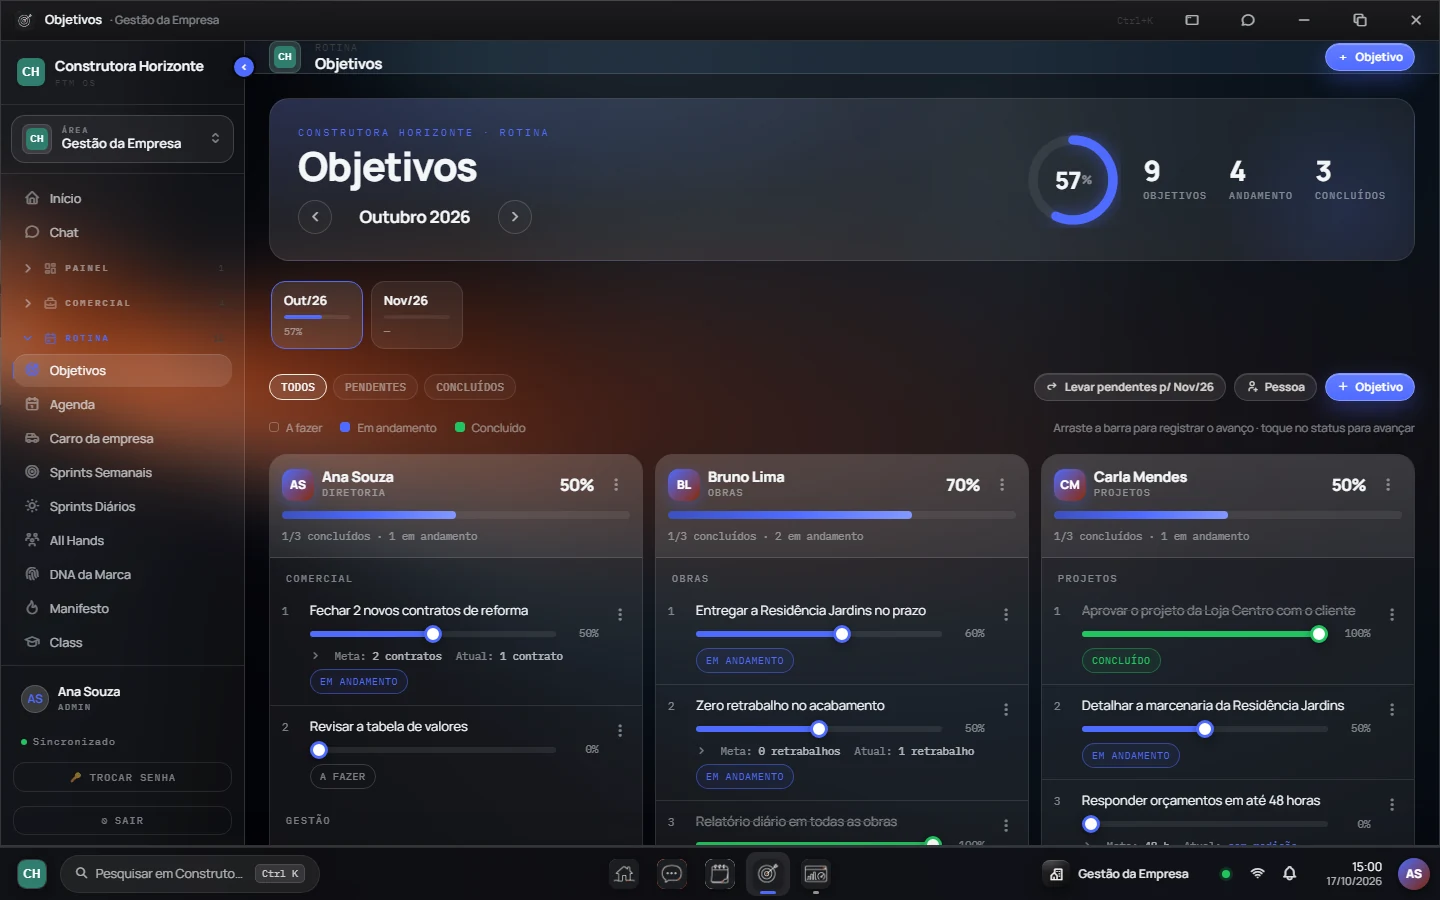Open the Chat sidebar item
1440x900 pixels.
point(122,232)
